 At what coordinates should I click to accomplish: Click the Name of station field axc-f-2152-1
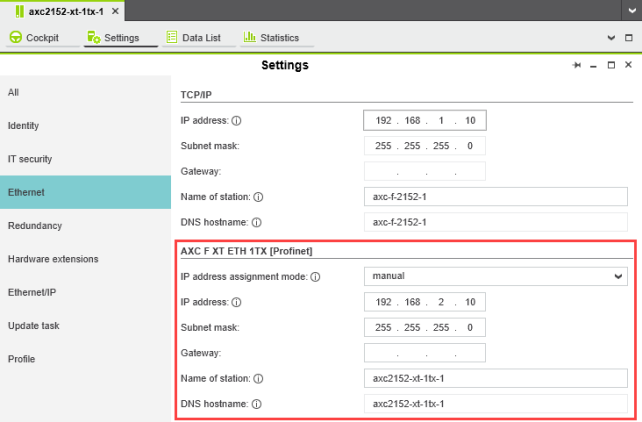coord(495,197)
